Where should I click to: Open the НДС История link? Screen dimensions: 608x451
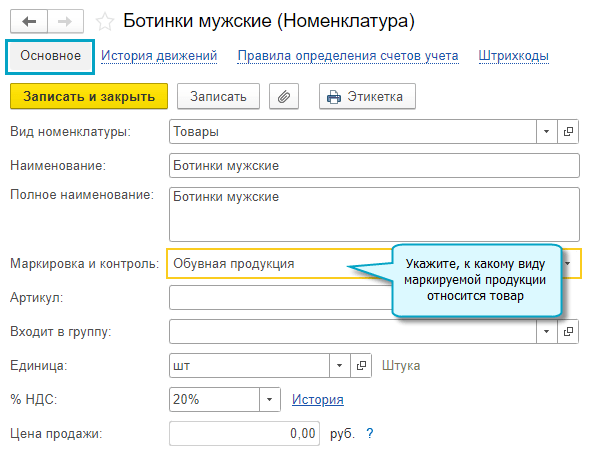click(x=317, y=400)
